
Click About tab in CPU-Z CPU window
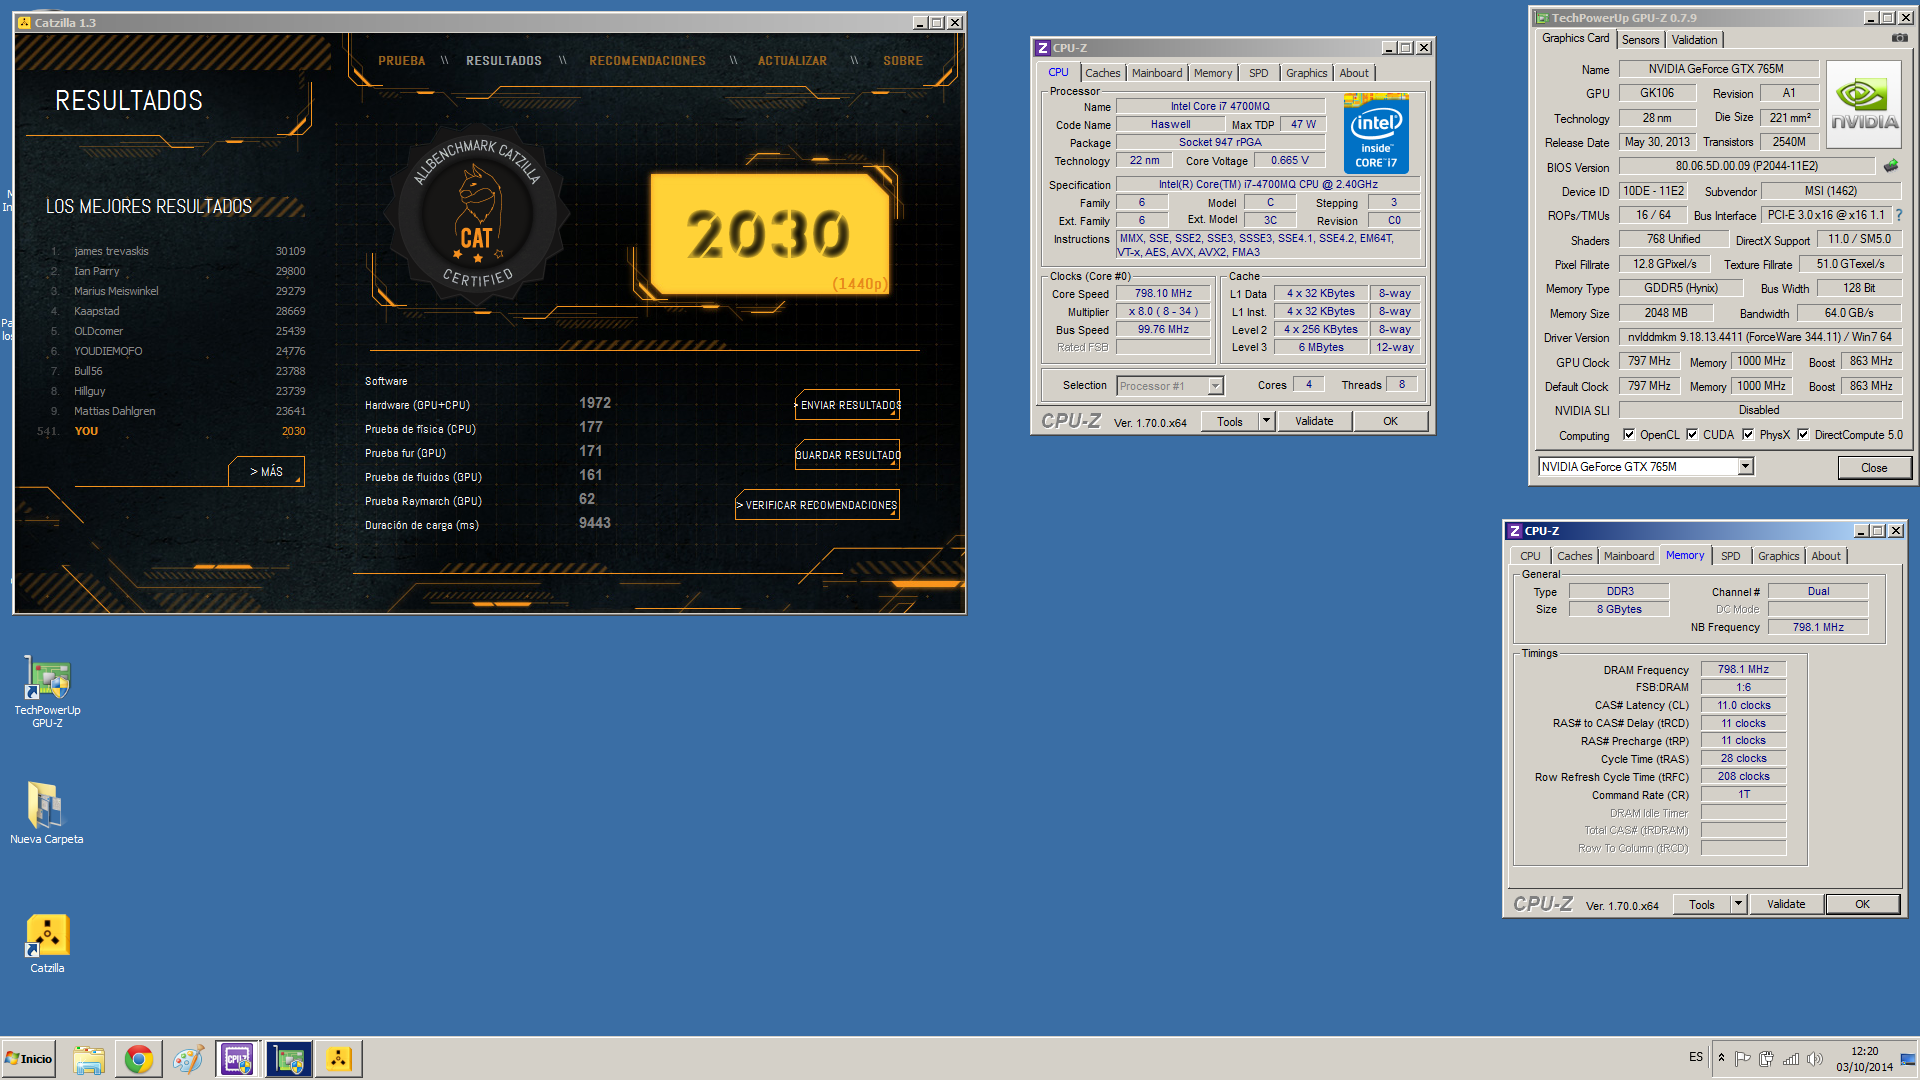click(x=1353, y=73)
